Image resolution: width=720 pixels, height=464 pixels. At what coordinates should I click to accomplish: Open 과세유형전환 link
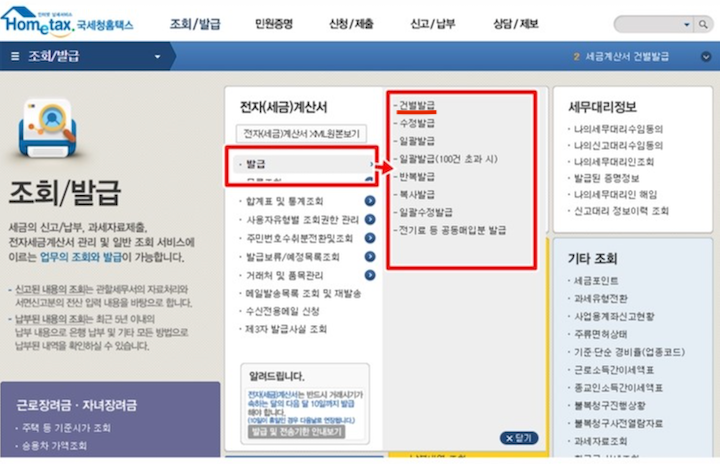601,299
